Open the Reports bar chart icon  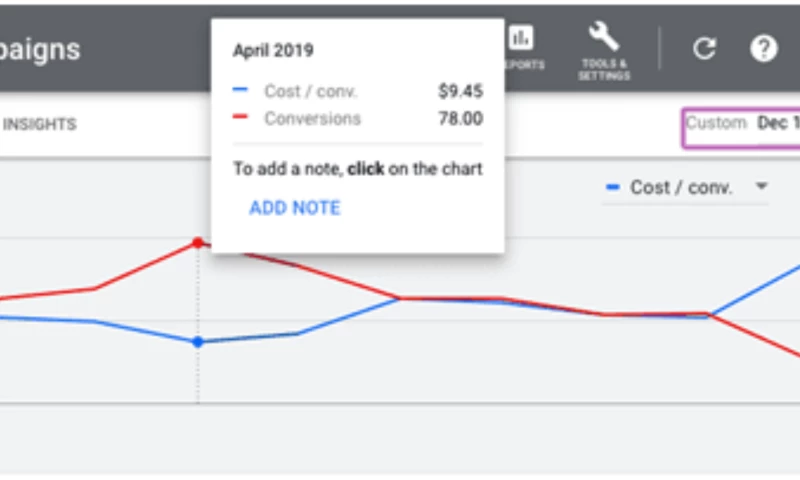click(x=521, y=40)
